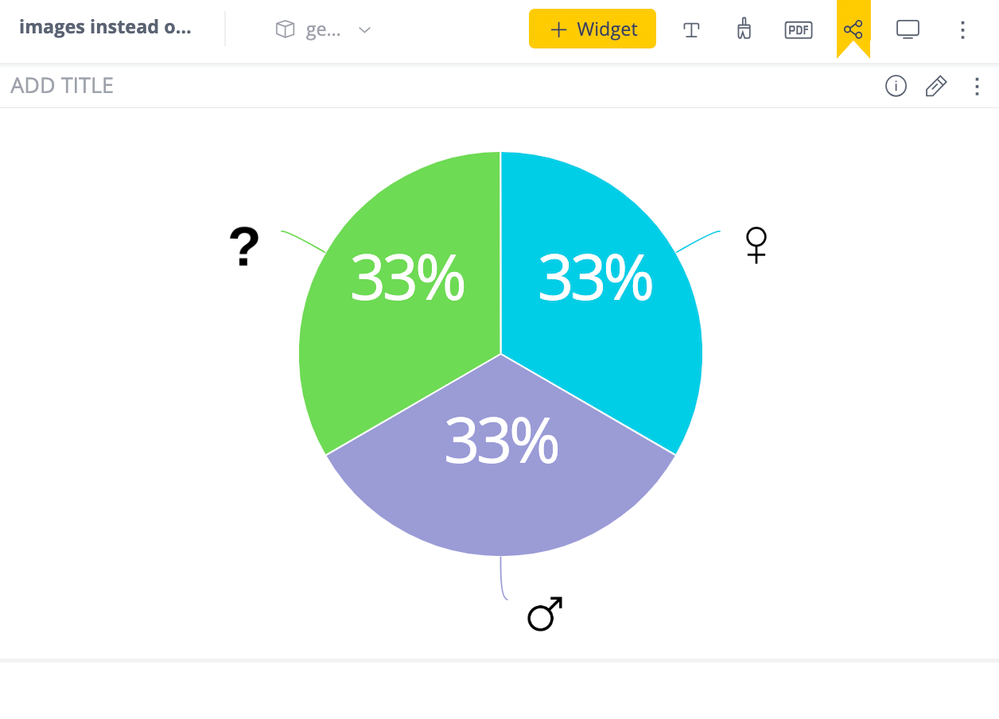This screenshot has width=999, height=719.
Task: Export the dashboard using the PDF icon
Action: pyautogui.click(x=798, y=30)
